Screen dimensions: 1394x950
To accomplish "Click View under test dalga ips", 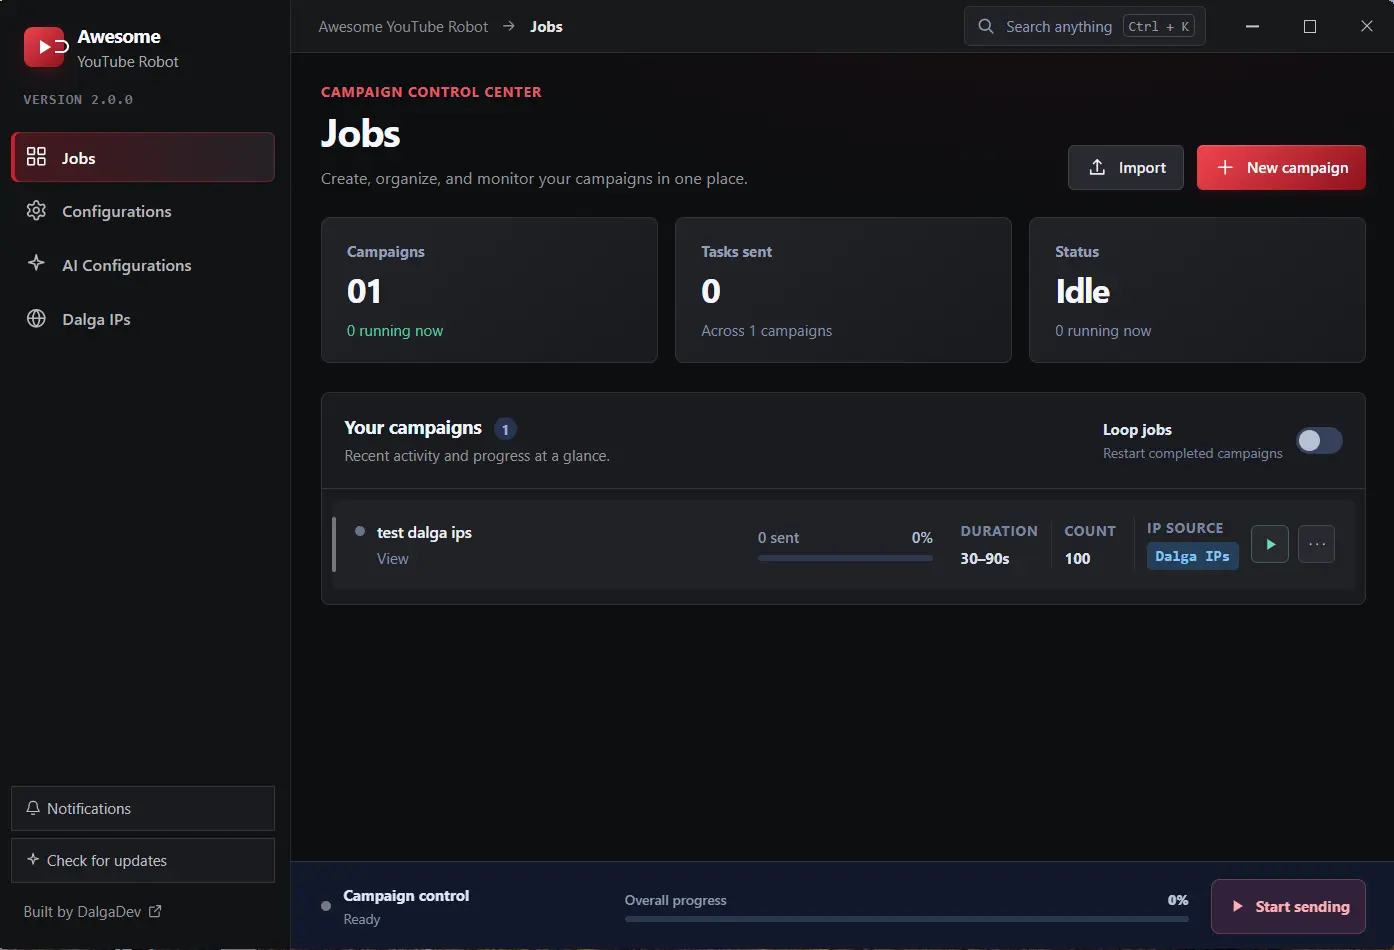I will pos(392,559).
